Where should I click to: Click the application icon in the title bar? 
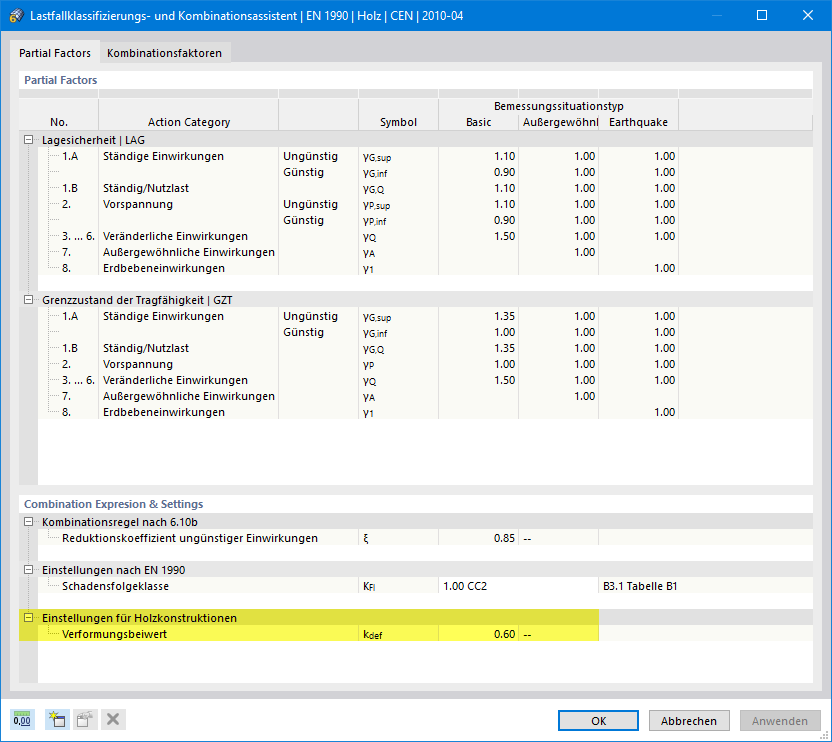16,15
